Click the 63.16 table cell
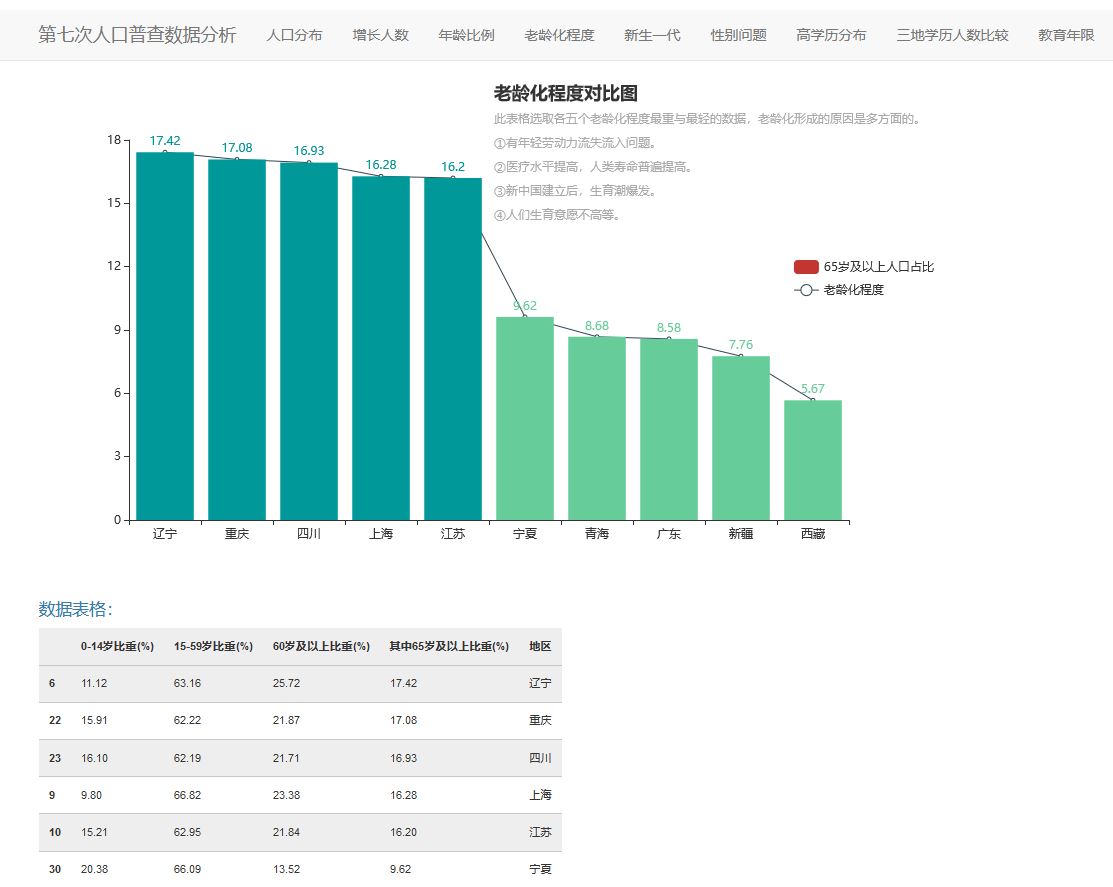 click(x=187, y=683)
